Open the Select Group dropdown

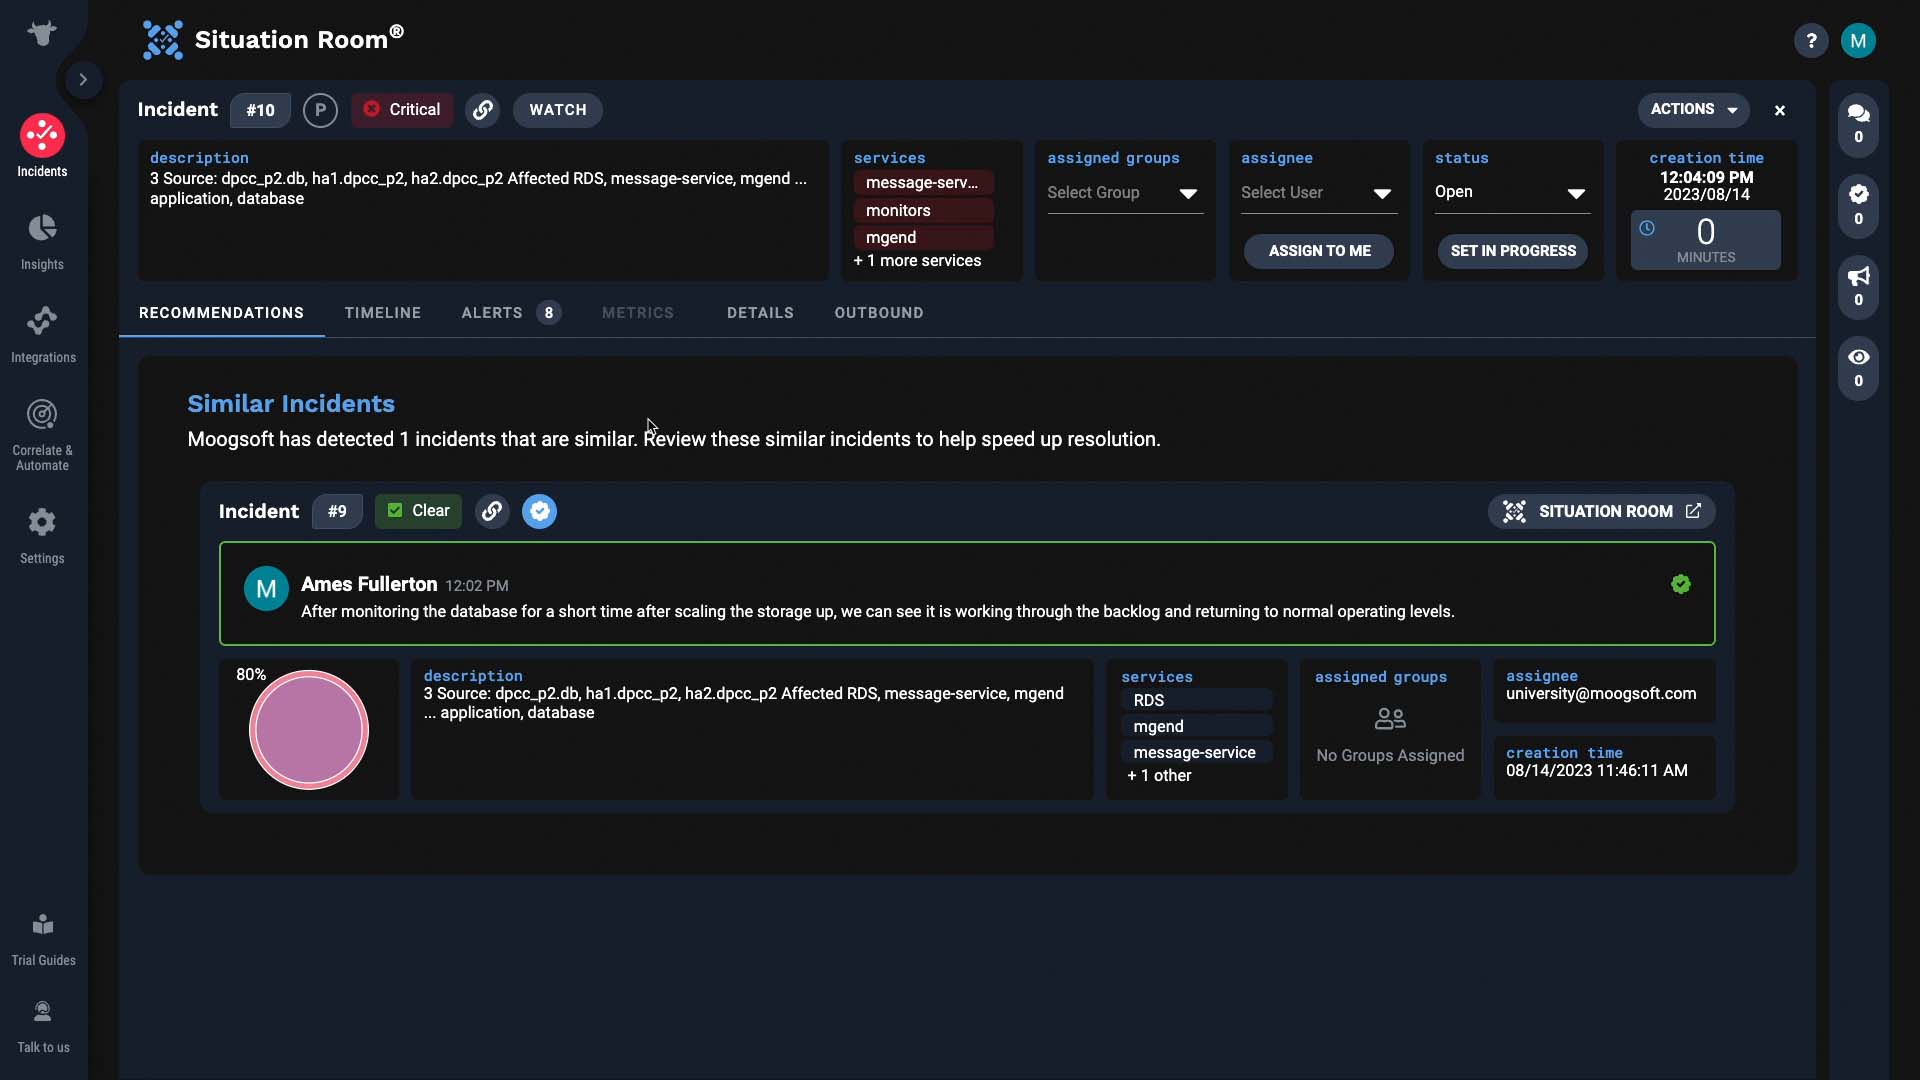1124,193
